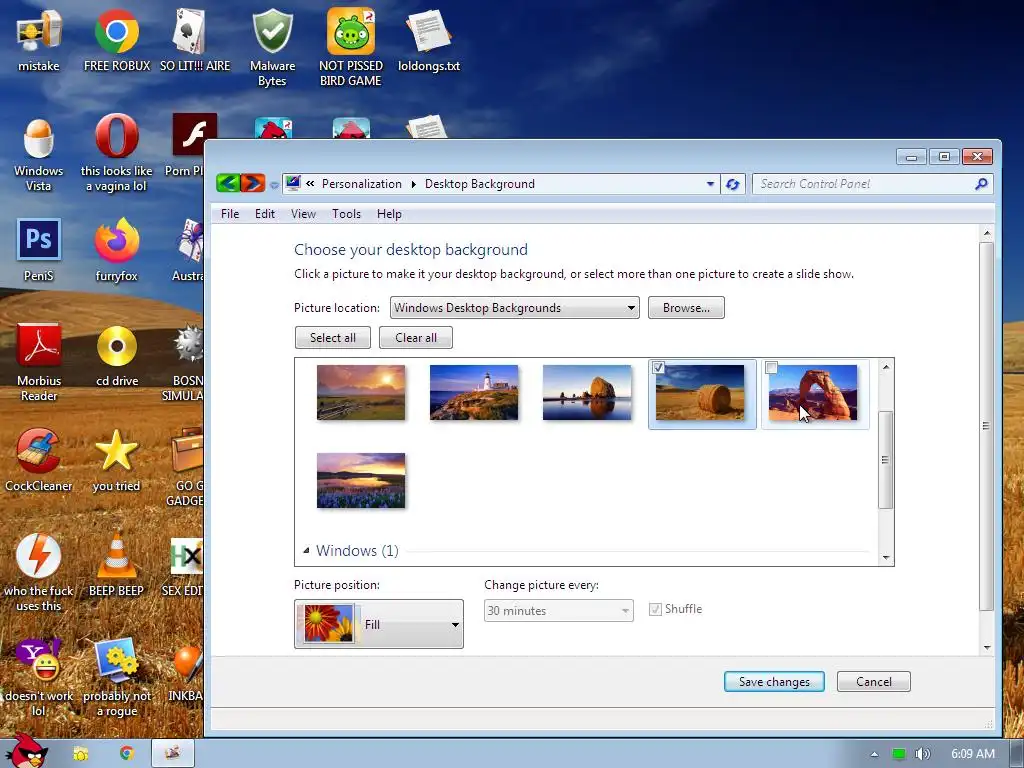Open the address bar history dropdown arrow
This screenshot has height=768, width=1024.
[710, 184]
